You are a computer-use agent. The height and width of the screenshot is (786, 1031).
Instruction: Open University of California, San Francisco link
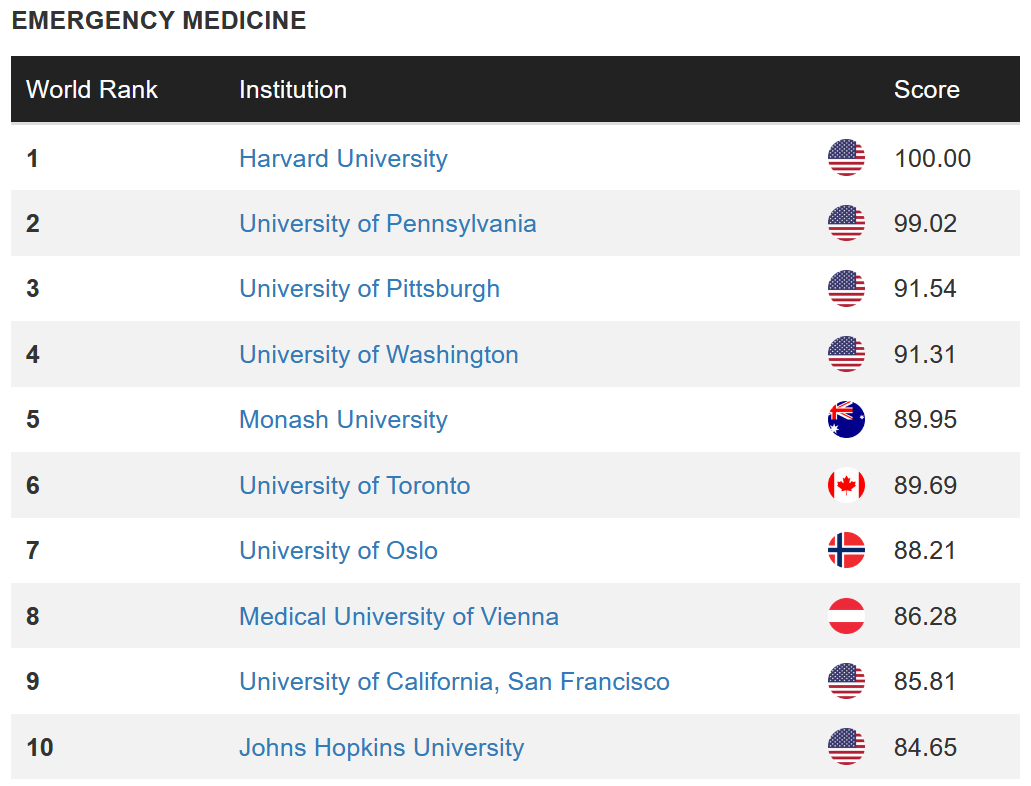point(454,681)
